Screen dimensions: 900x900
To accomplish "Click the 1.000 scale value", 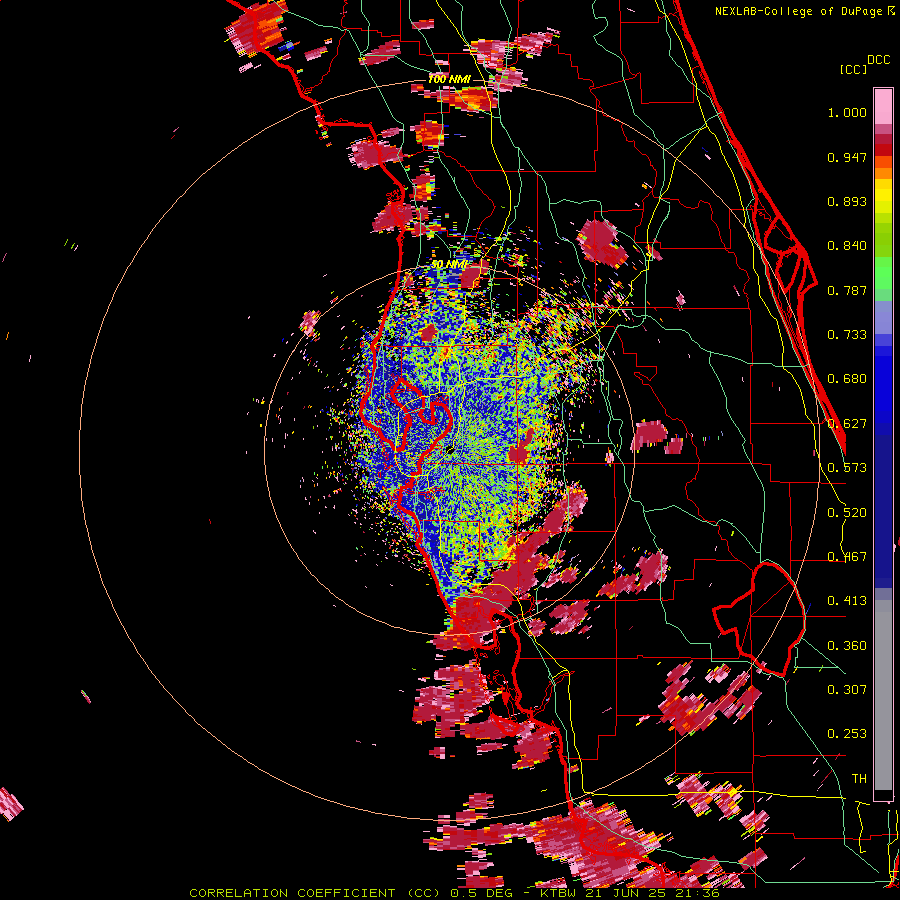I will (x=847, y=112).
